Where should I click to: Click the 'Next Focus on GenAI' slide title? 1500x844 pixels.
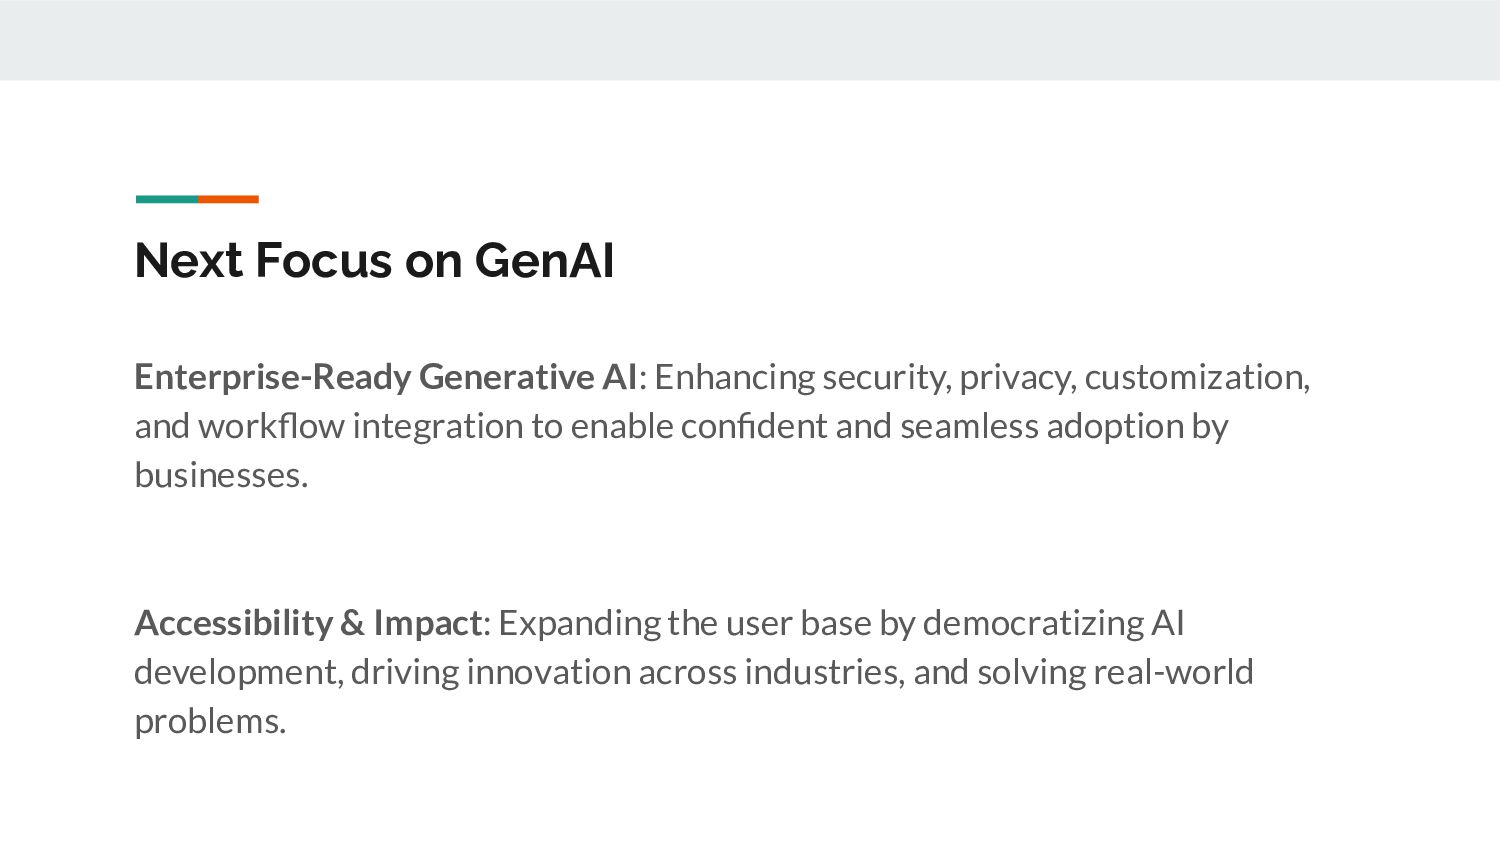click(374, 260)
